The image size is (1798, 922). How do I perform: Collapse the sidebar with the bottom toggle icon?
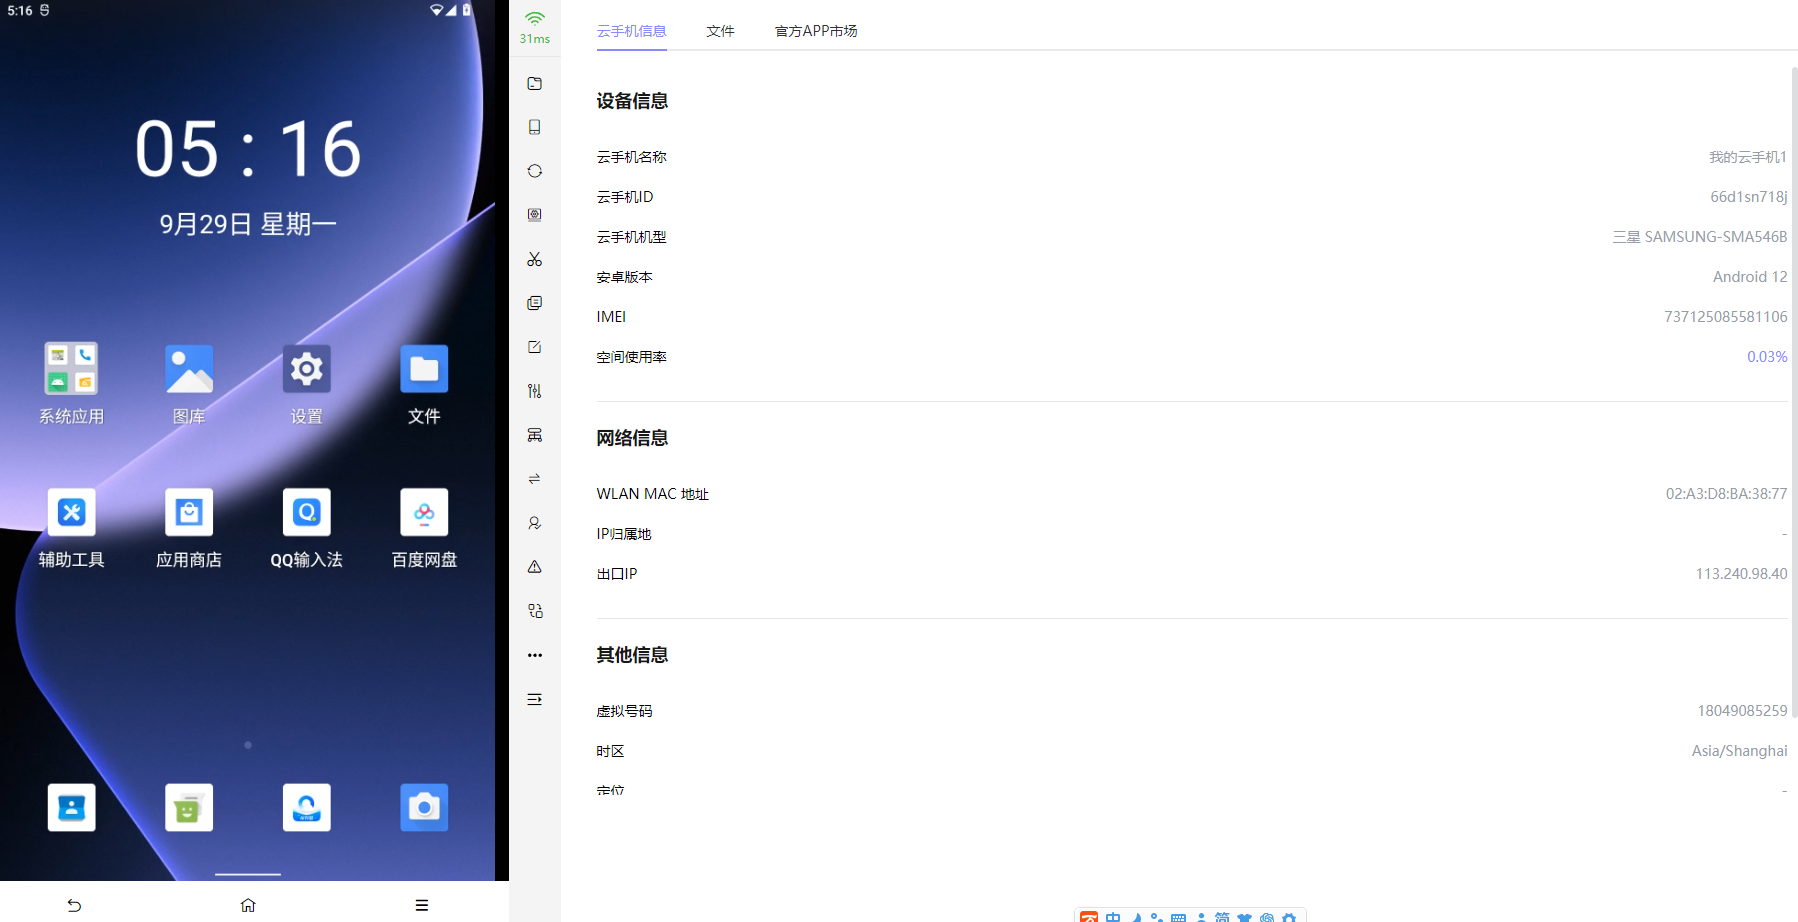(535, 699)
